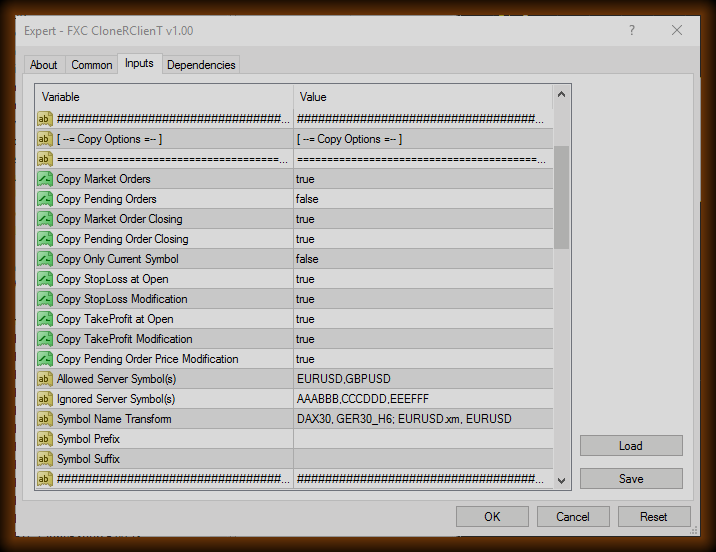Select the Copy Only Current Symbol row icon
The height and width of the screenshot is (552, 716).
45,259
